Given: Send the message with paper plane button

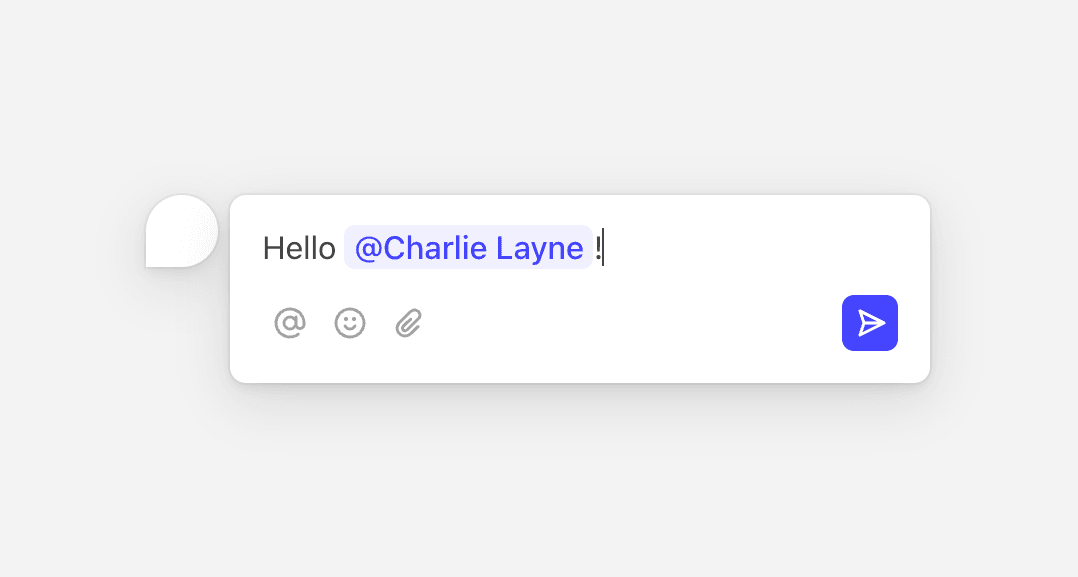Looking at the screenshot, I should click(x=870, y=323).
